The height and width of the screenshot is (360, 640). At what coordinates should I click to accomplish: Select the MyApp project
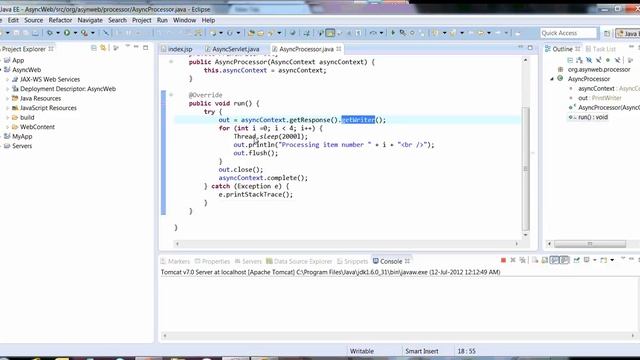tap(22, 136)
